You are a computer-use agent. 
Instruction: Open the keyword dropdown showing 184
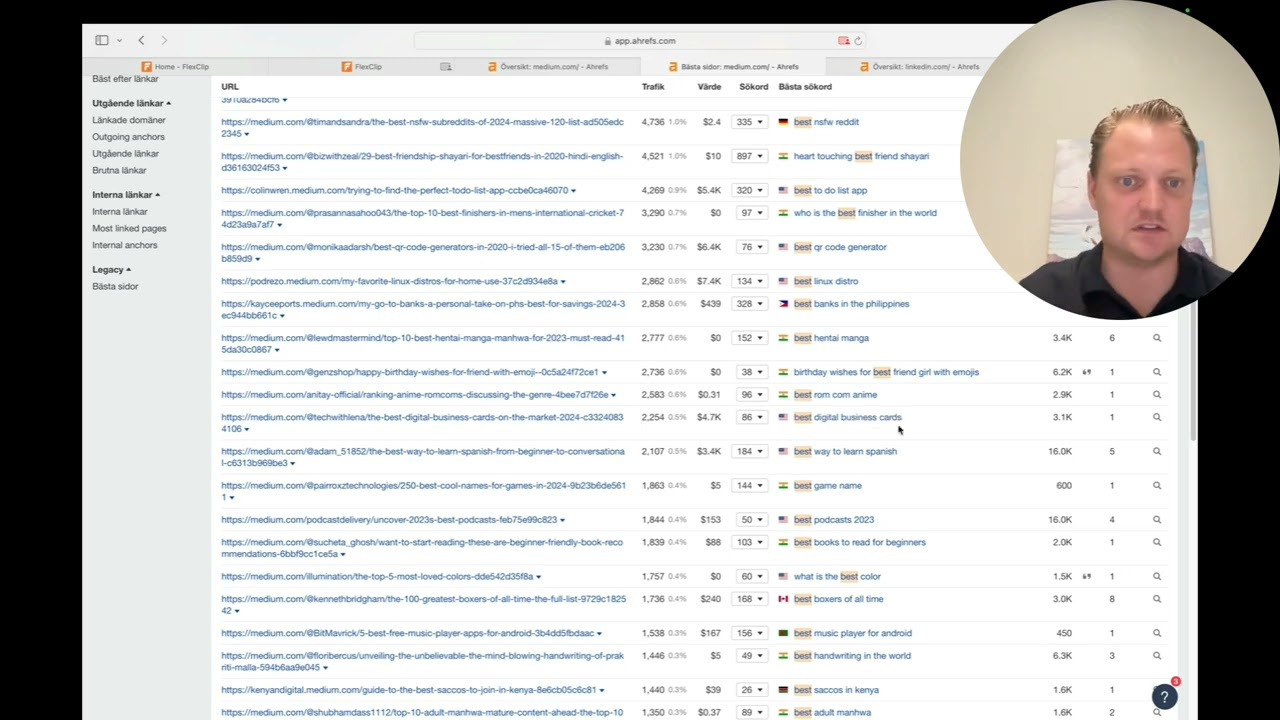[x=748, y=451]
